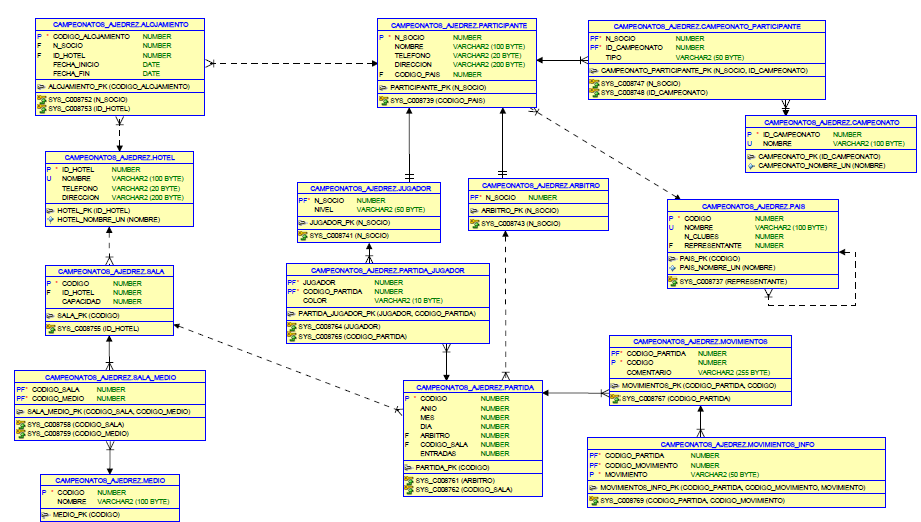Viewport: 921px width, 522px height.
Task: Select the SALA_MEDIO_PK key icon
Action: point(21,412)
